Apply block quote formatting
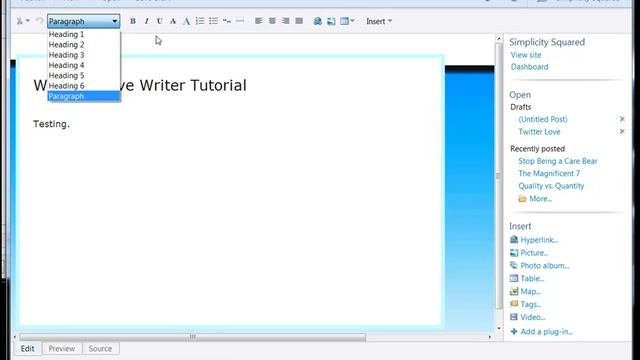Screen dimensions: 640x360 coord(227,21)
